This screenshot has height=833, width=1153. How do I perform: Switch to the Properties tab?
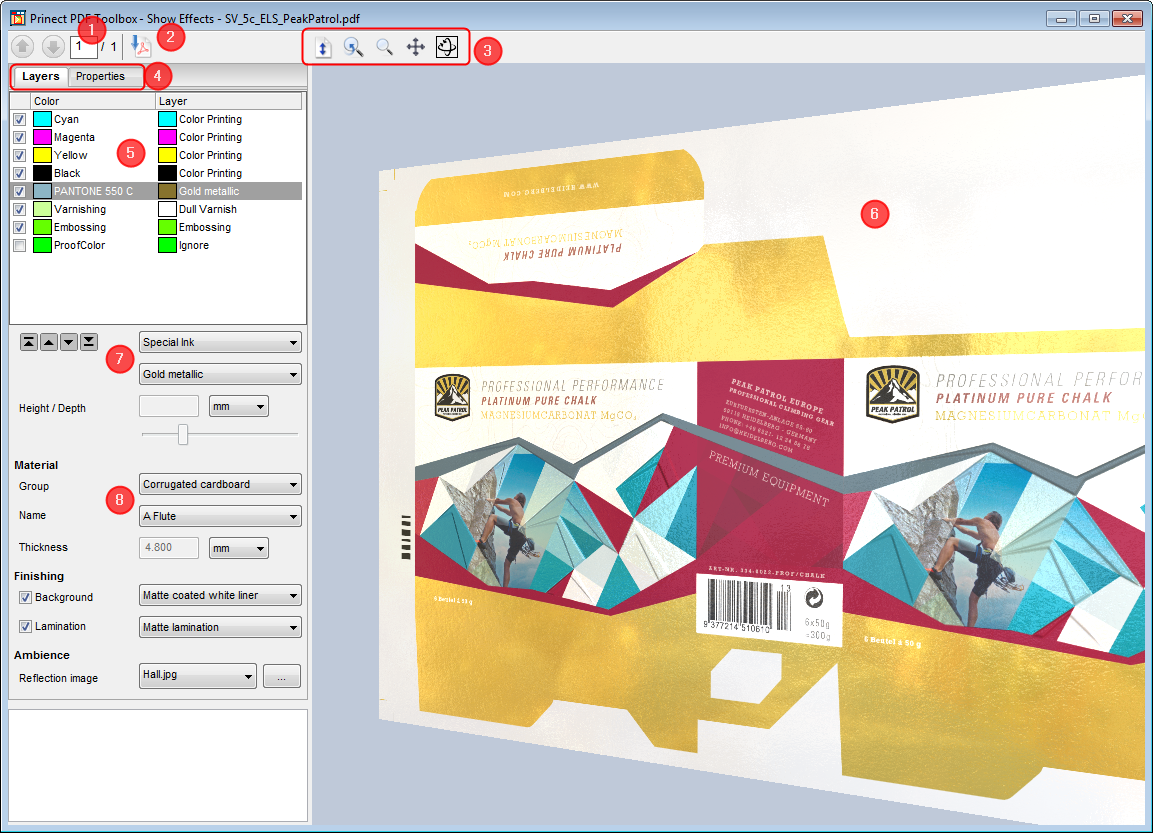pyautogui.click(x=101, y=76)
